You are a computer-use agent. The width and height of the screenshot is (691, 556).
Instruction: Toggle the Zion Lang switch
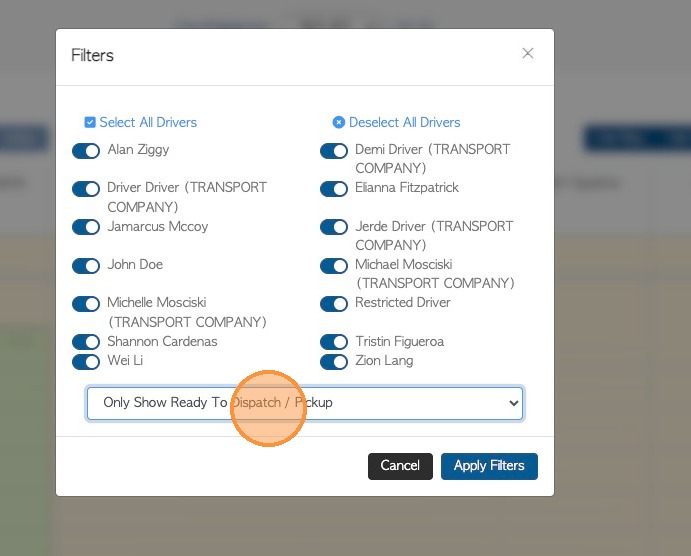[334, 361]
